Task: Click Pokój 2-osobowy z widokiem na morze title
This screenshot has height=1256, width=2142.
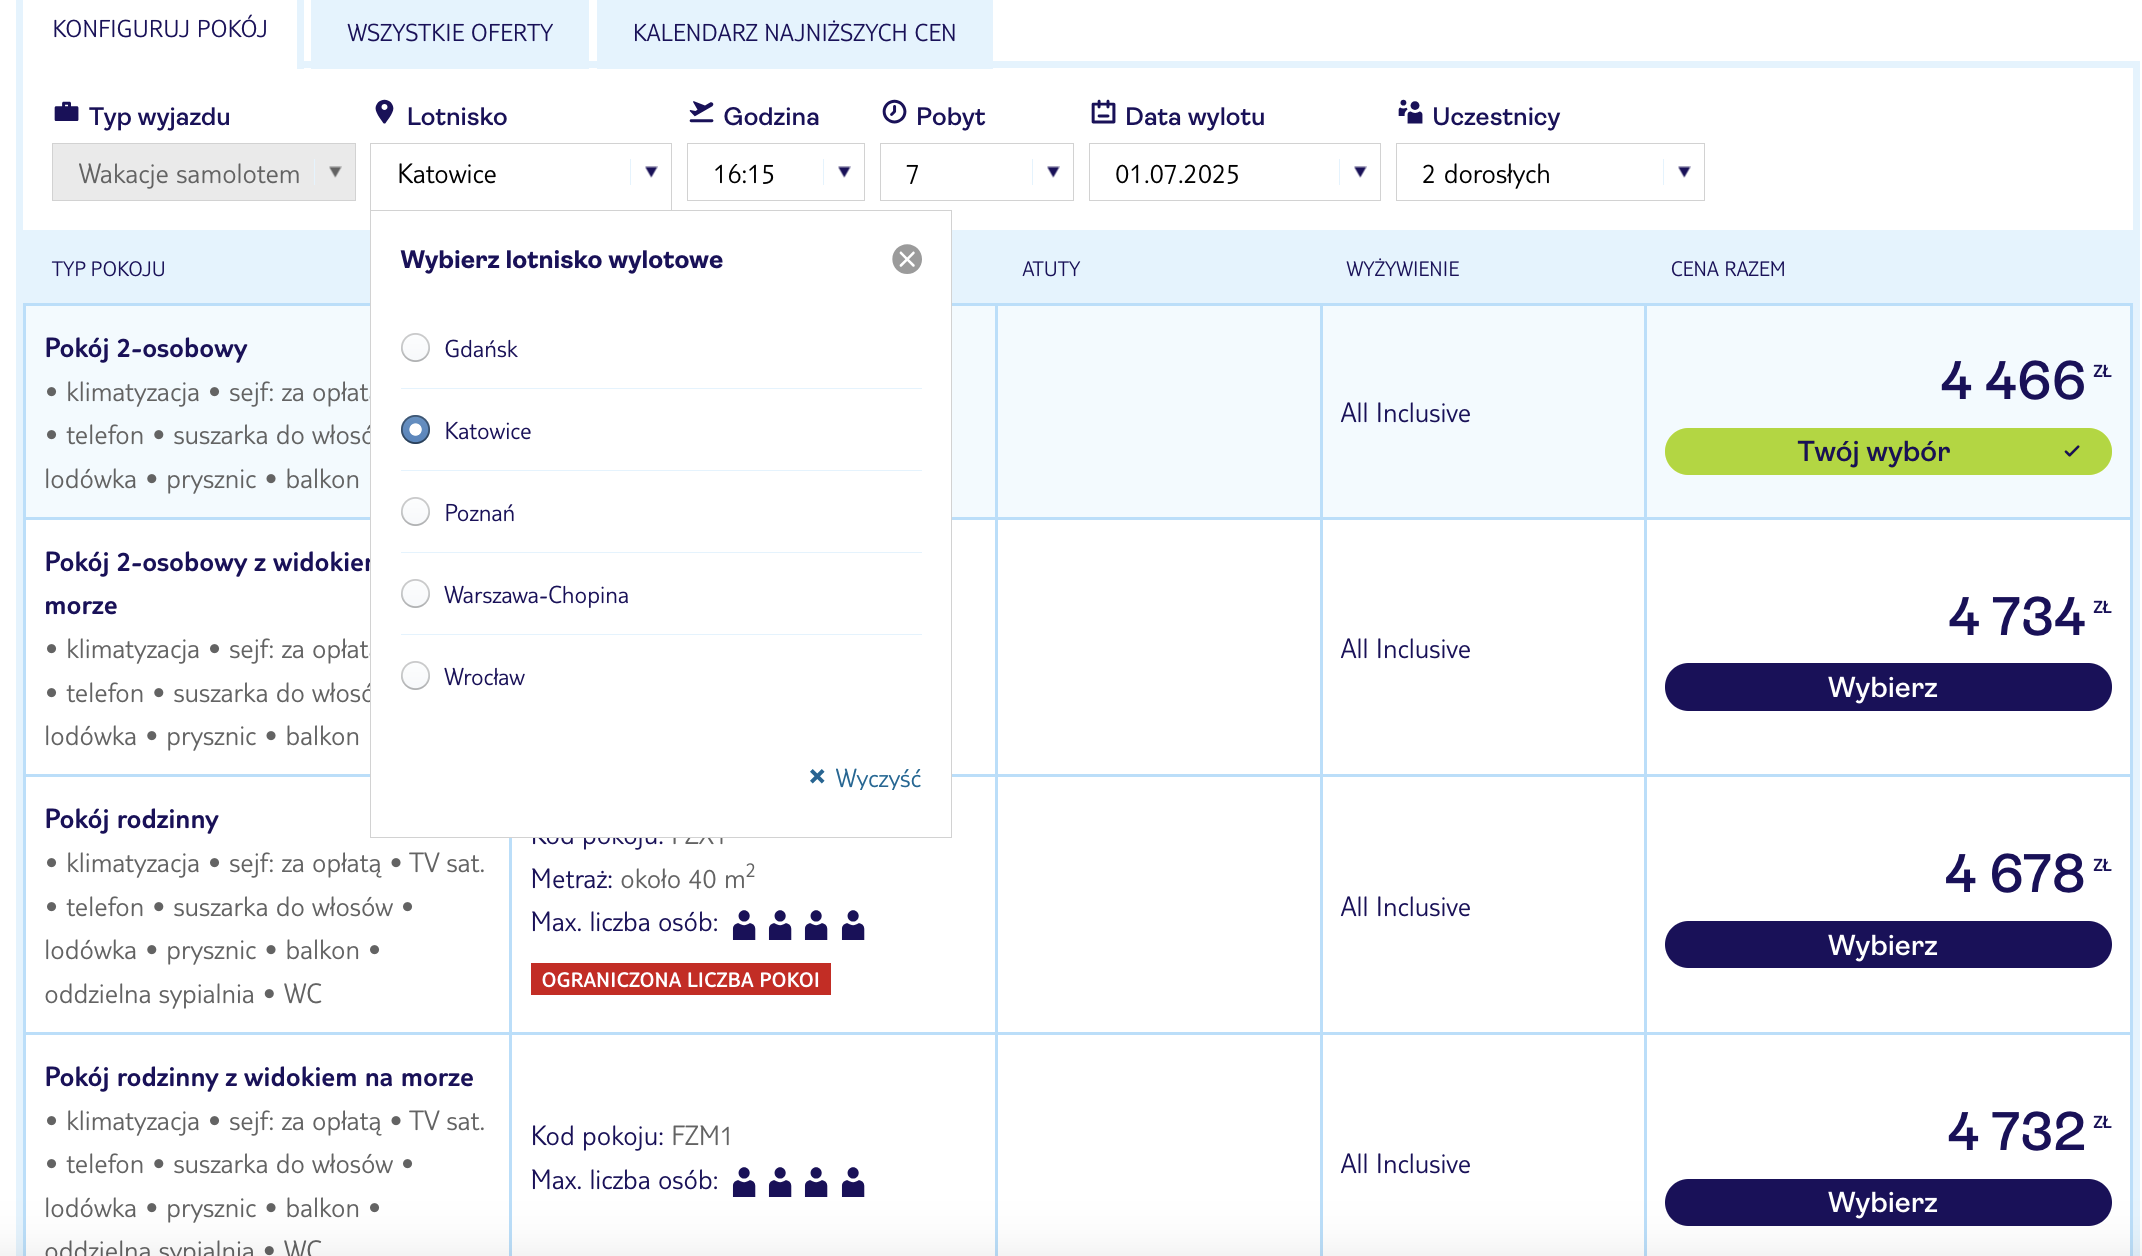Action: coord(208,583)
